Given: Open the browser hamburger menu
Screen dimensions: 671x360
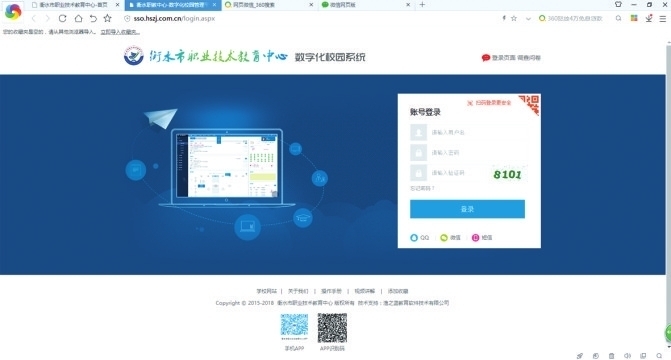Looking at the screenshot, I should (662, 18).
